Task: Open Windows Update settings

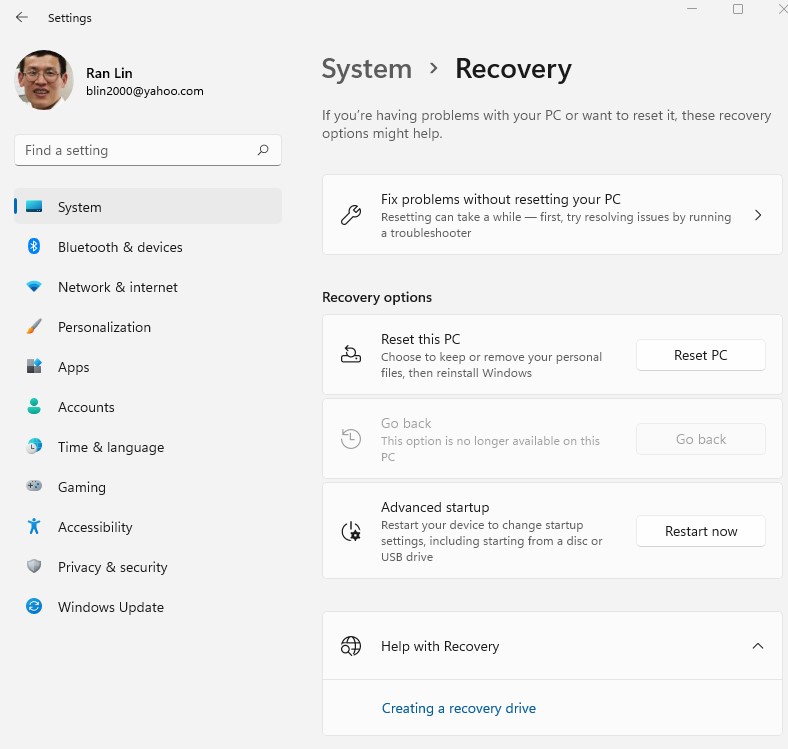Action: tap(148, 606)
